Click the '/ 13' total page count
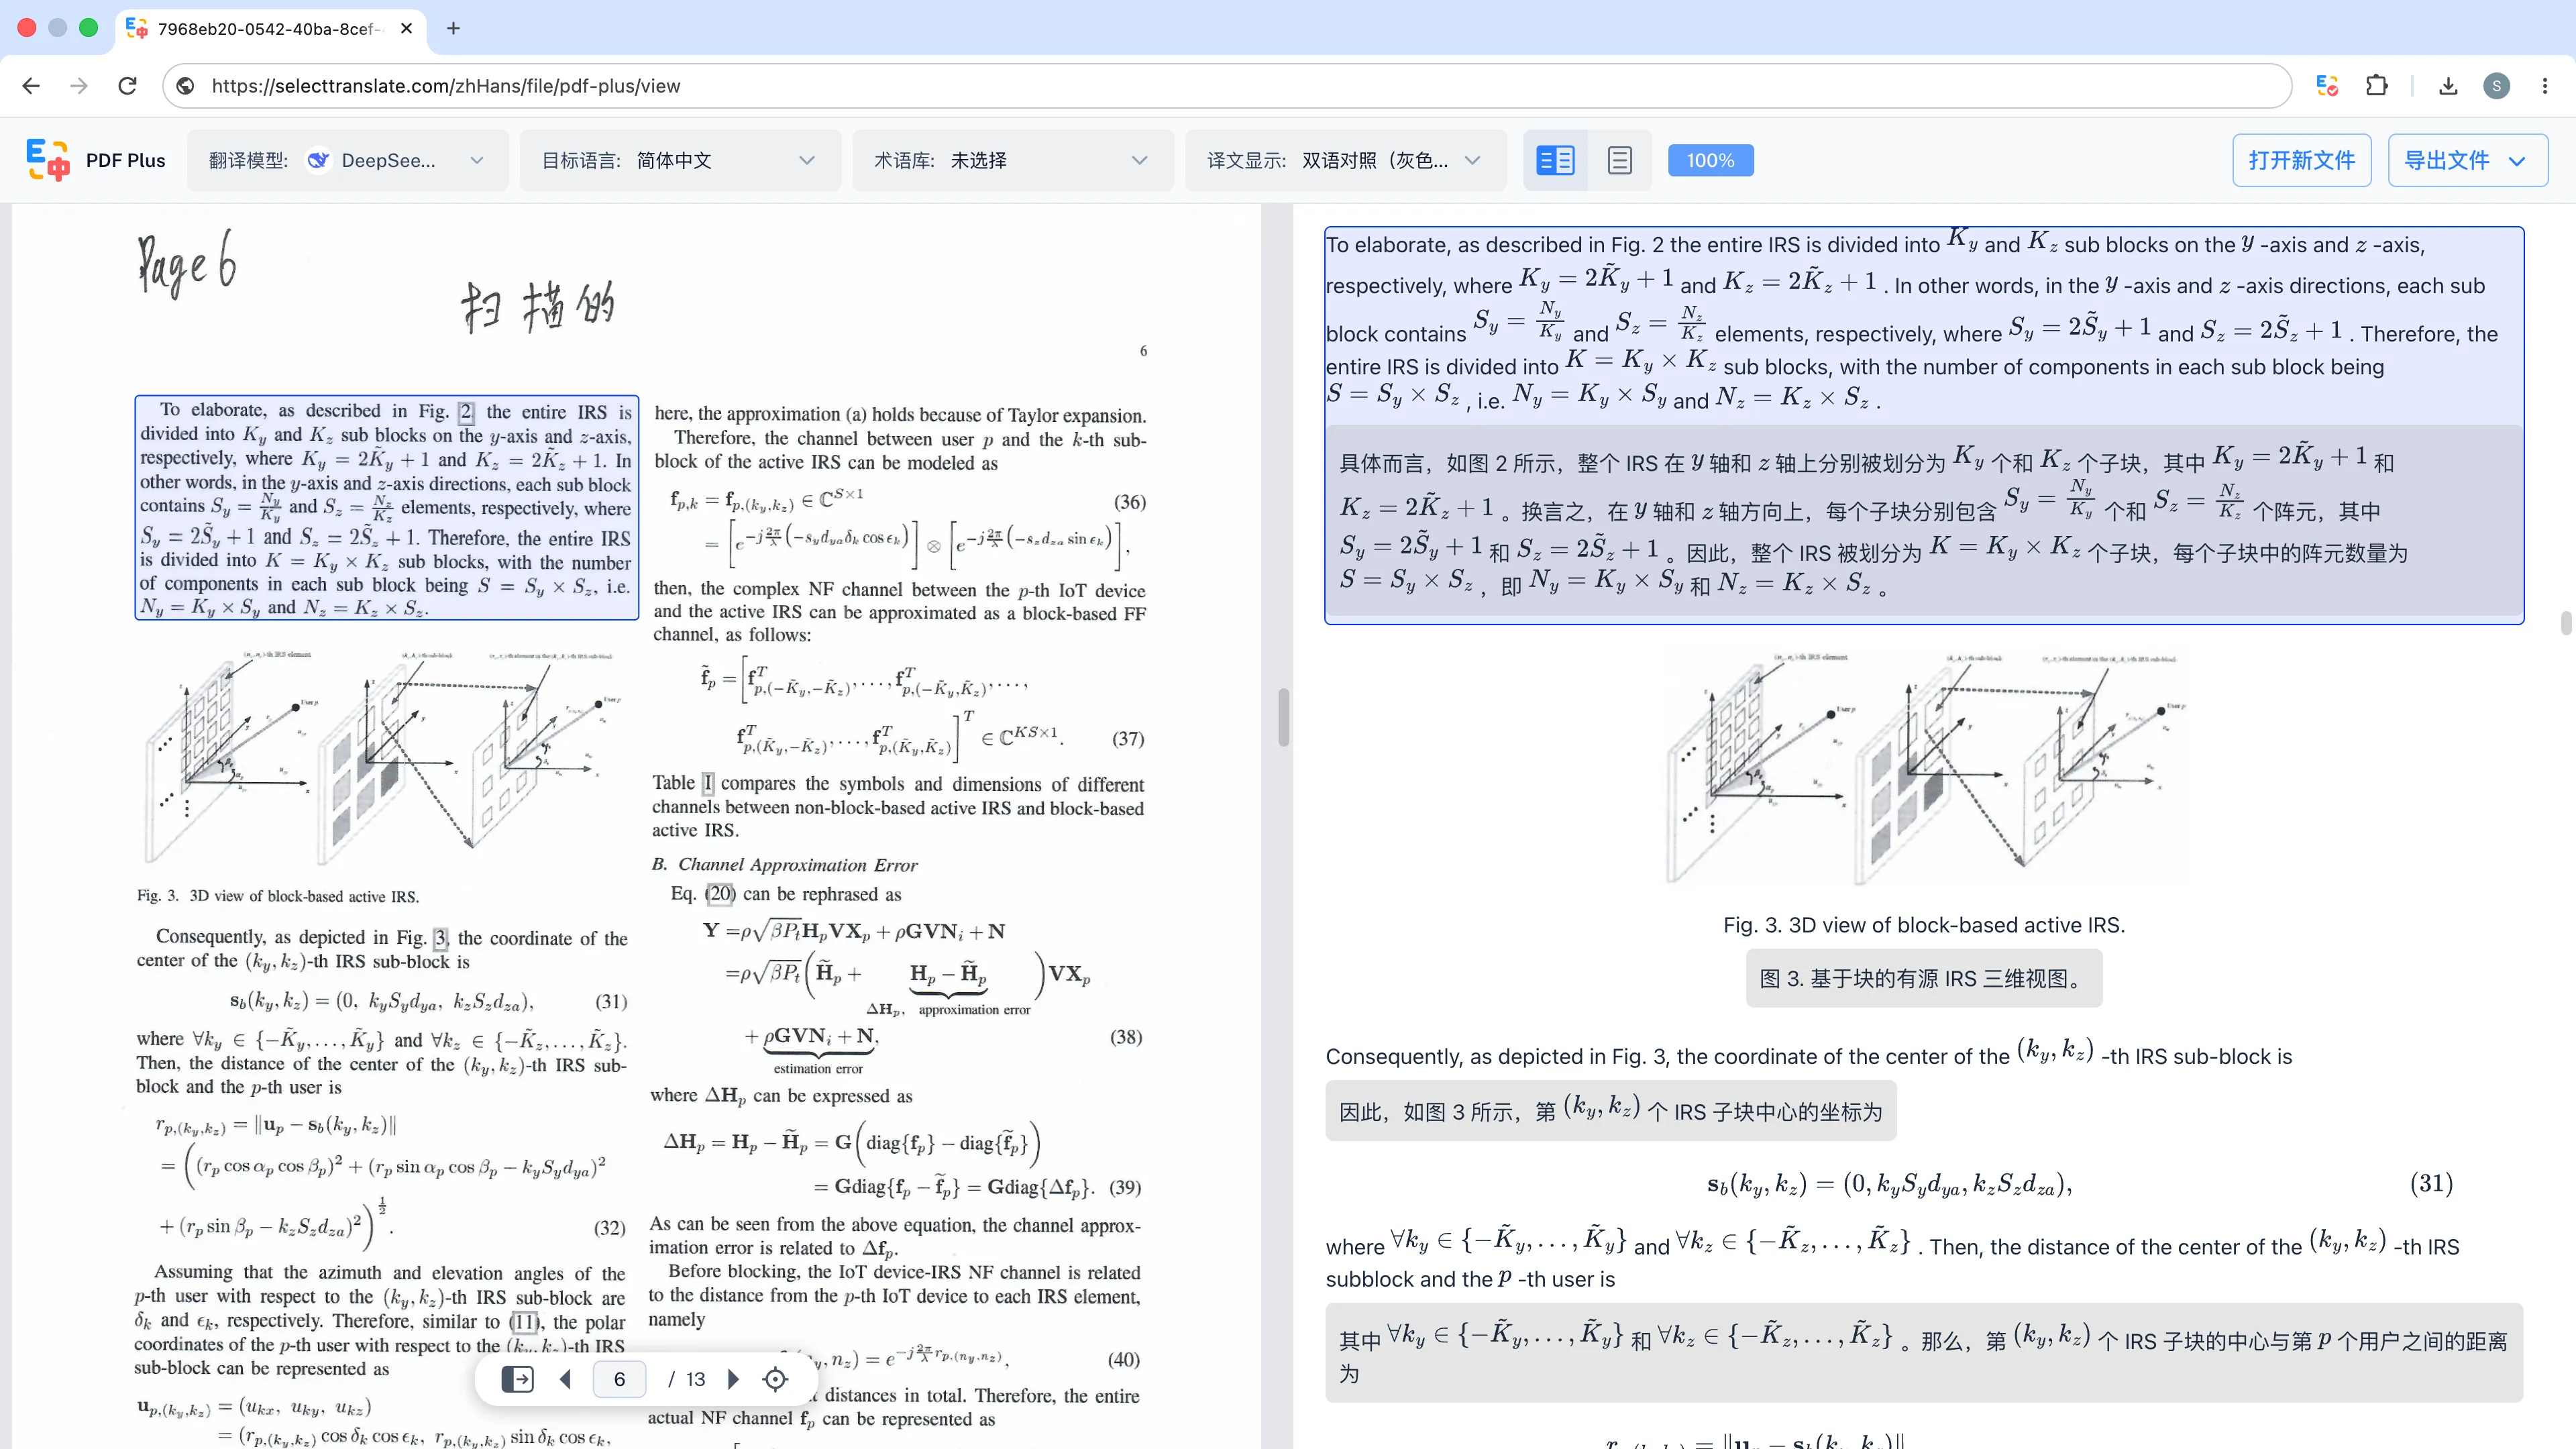The image size is (2576, 1449). (x=687, y=1379)
